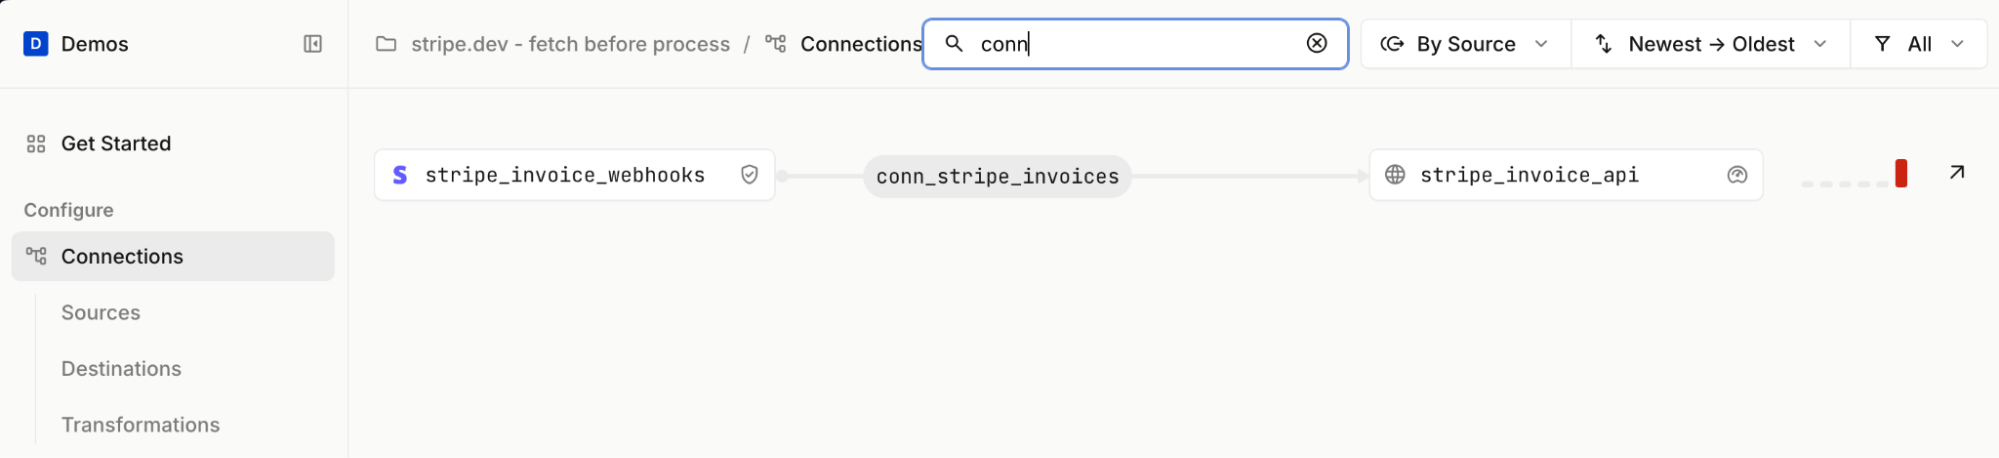The width and height of the screenshot is (1999, 458).
Task: Click the blue Demos workspace logo
Action: click(x=36, y=44)
